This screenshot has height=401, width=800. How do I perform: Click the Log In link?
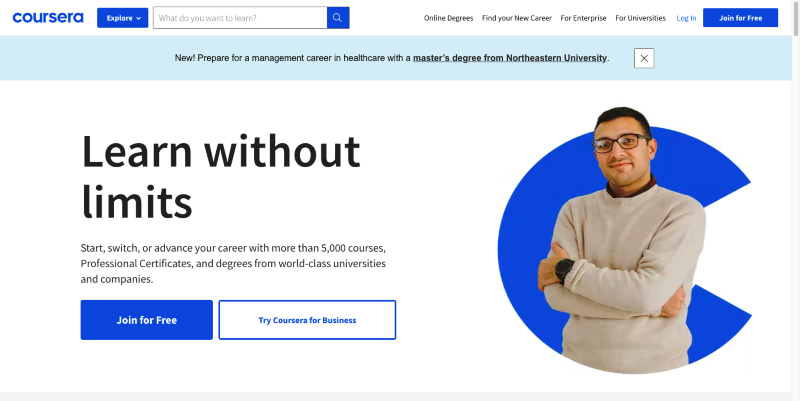pyautogui.click(x=686, y=18)
